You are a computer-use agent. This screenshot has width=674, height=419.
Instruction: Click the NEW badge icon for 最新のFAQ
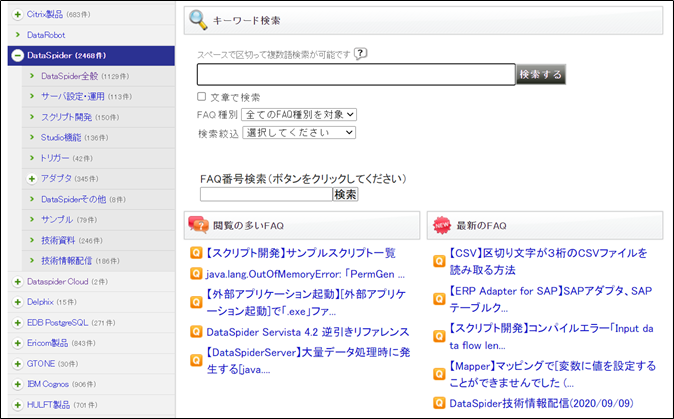click(x=441, y=224)
